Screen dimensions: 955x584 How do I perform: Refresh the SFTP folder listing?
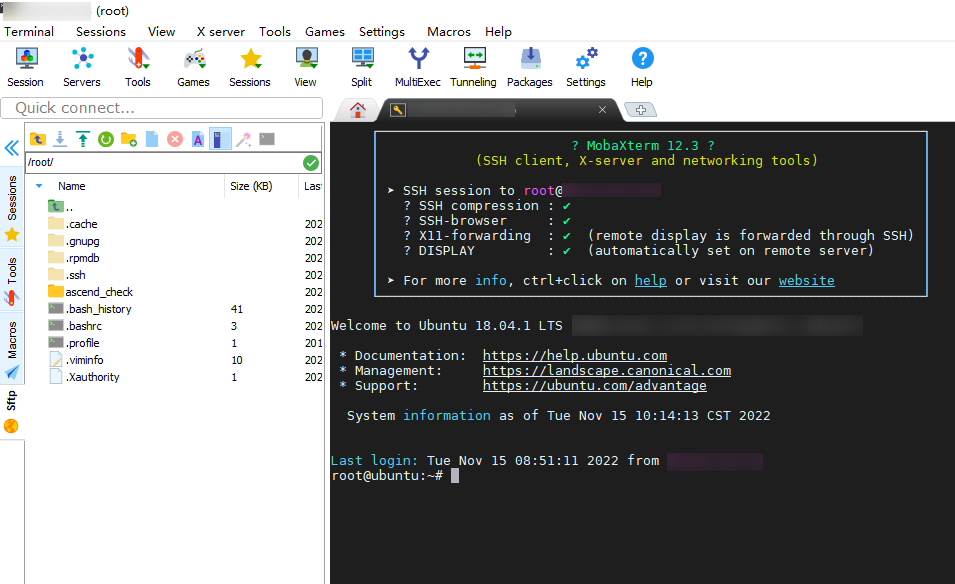pos(106,139)
